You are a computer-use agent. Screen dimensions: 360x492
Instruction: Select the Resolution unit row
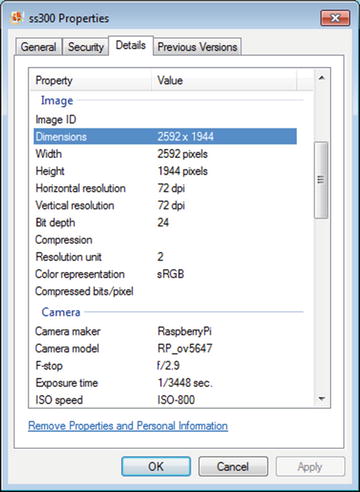pos(165,257)
